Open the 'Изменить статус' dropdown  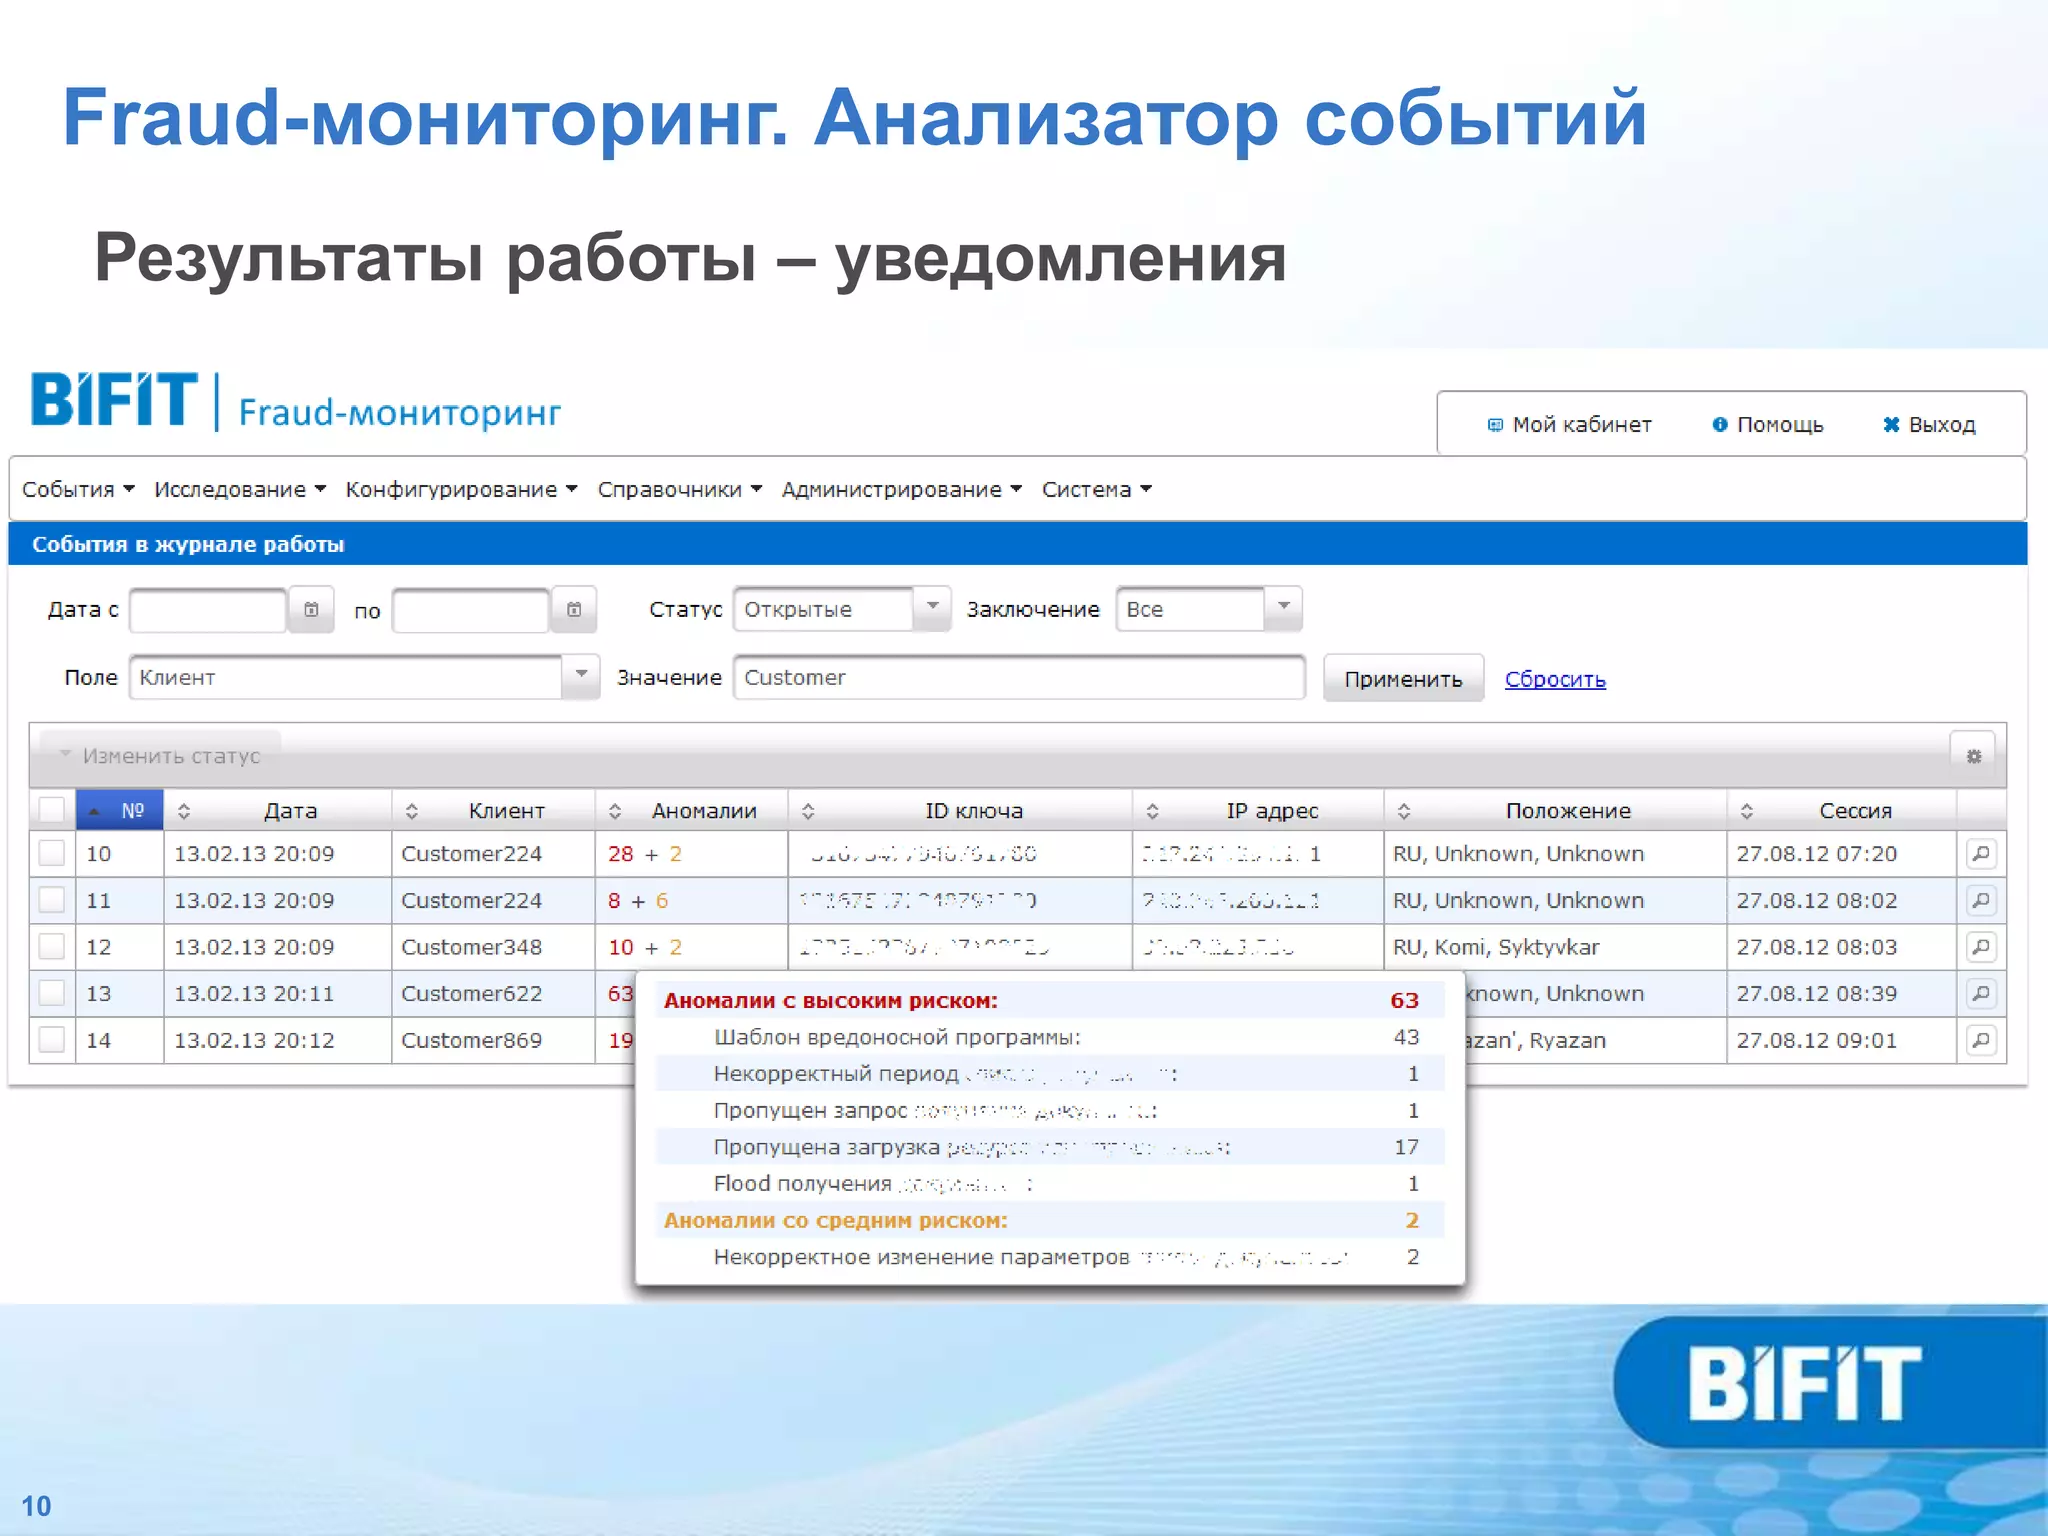point(160,756)
